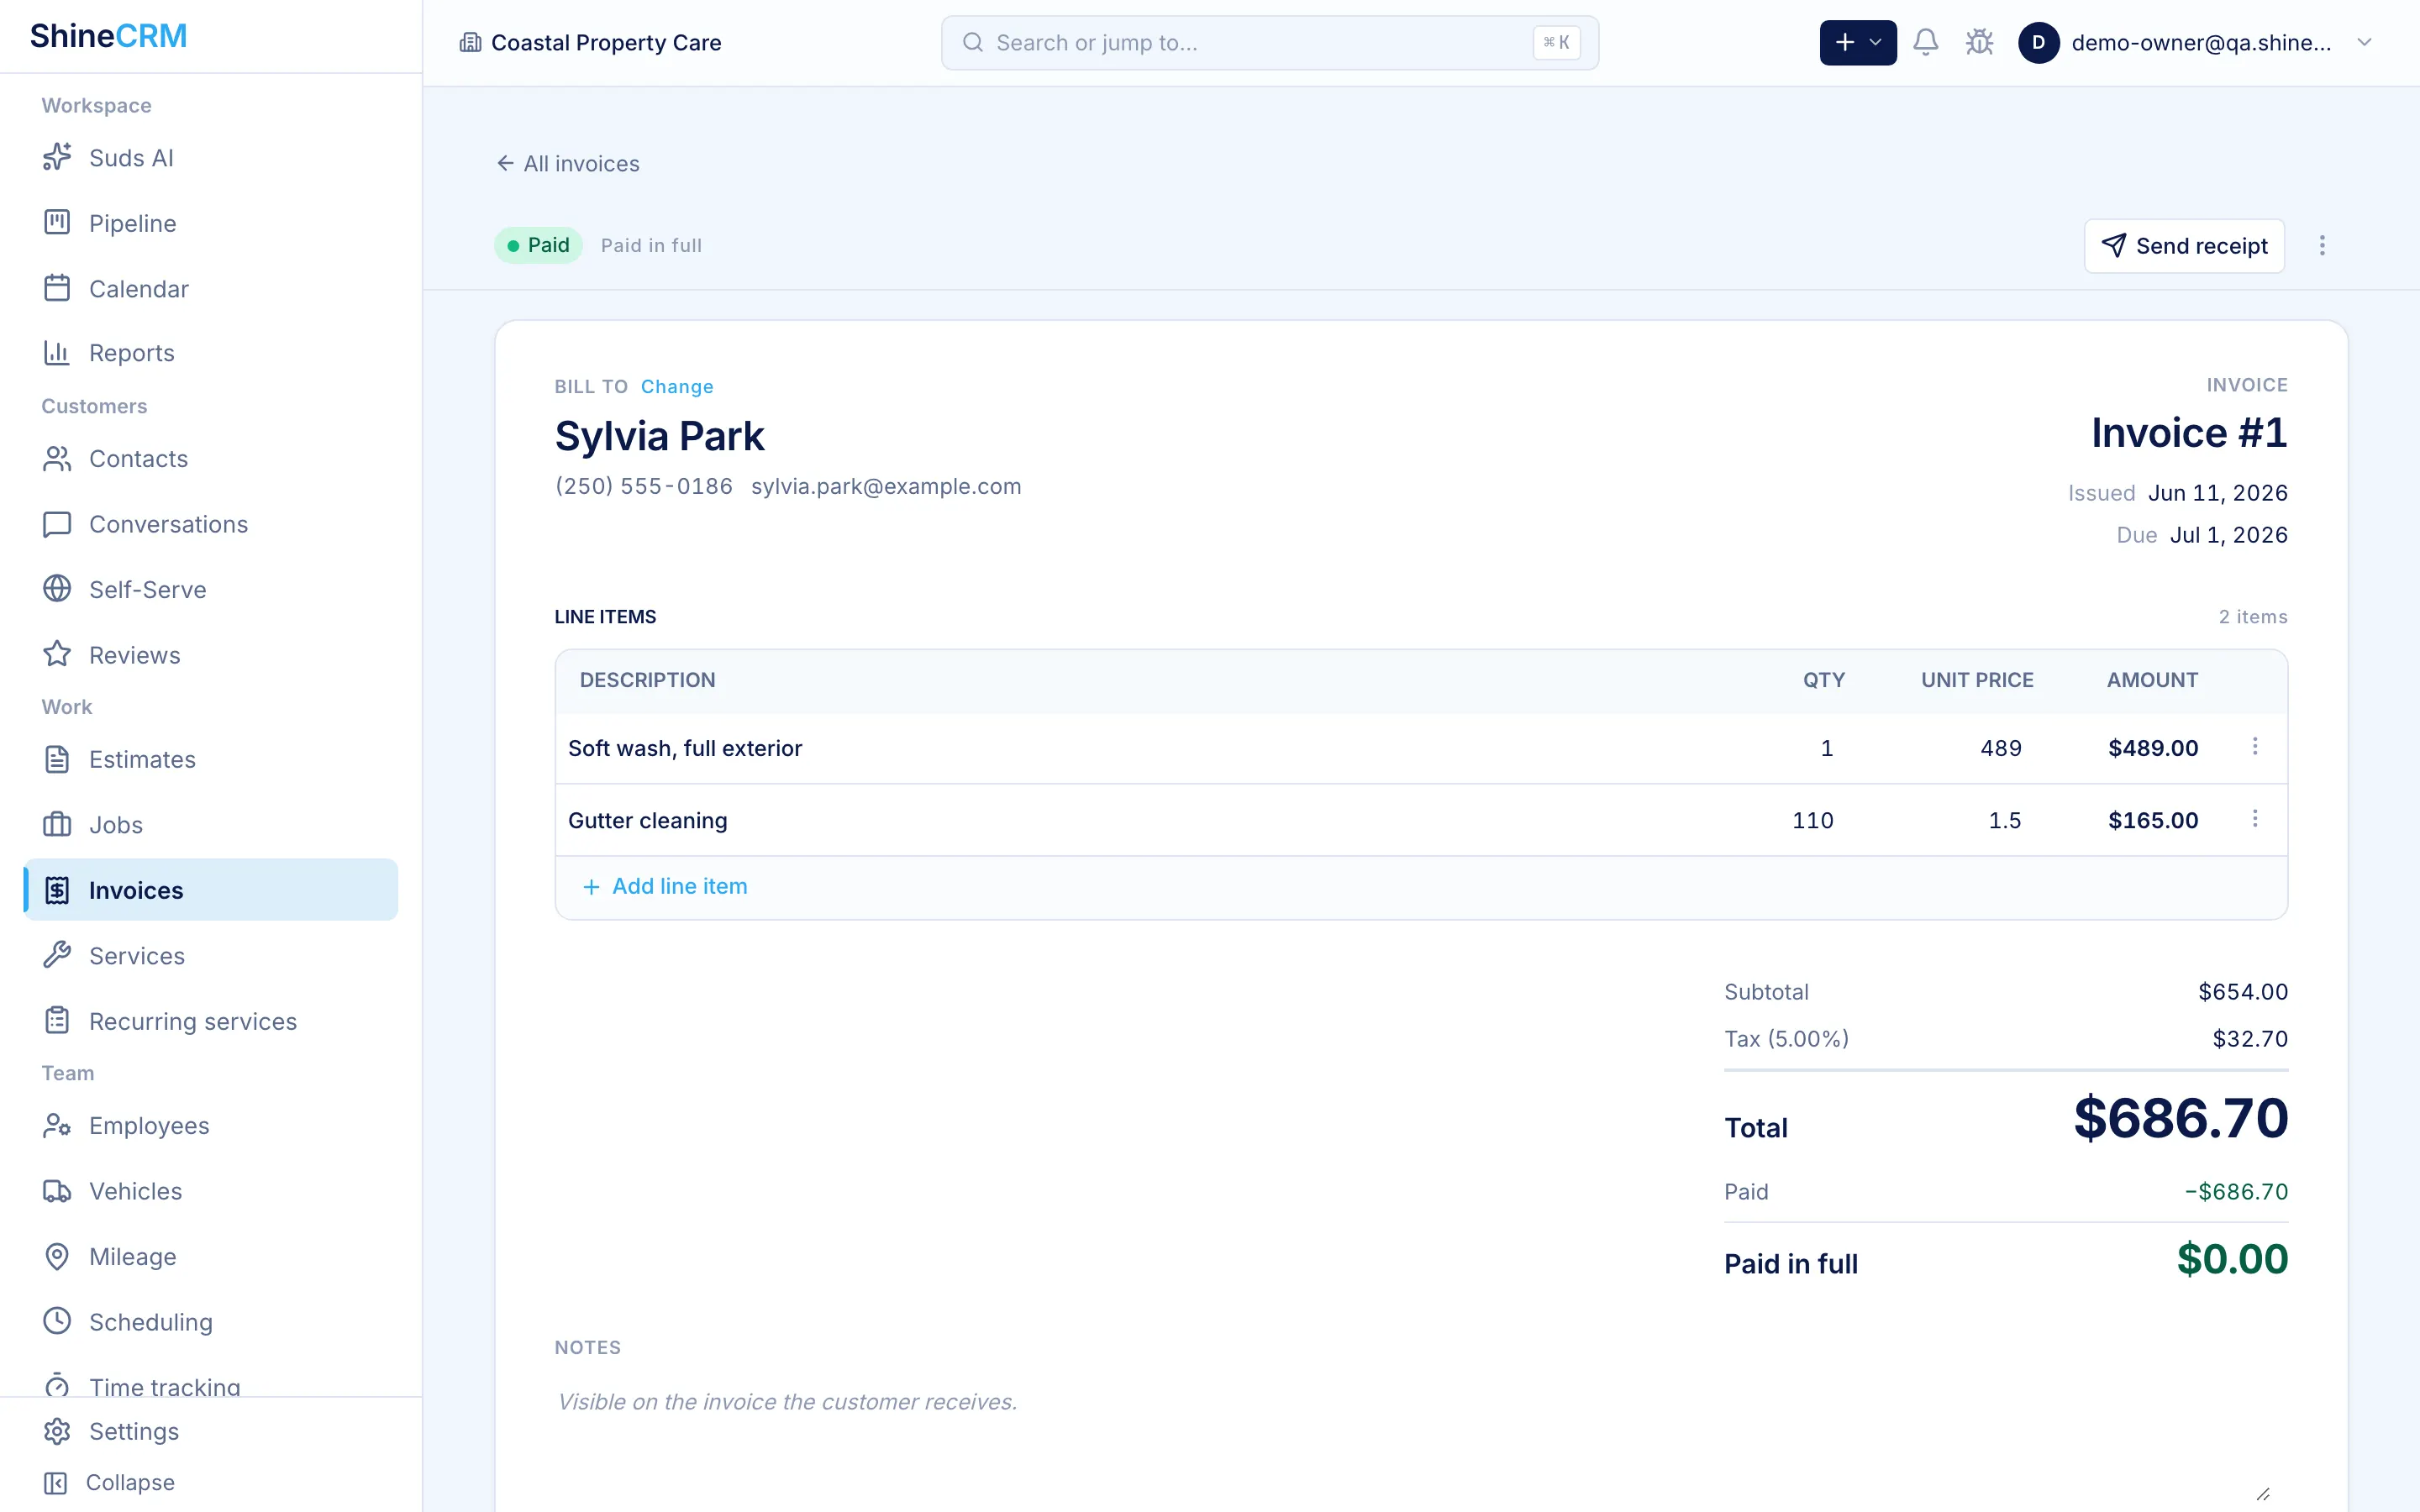Click the green Paid status badge
2420x1512 pixels.
click(538, 245)
